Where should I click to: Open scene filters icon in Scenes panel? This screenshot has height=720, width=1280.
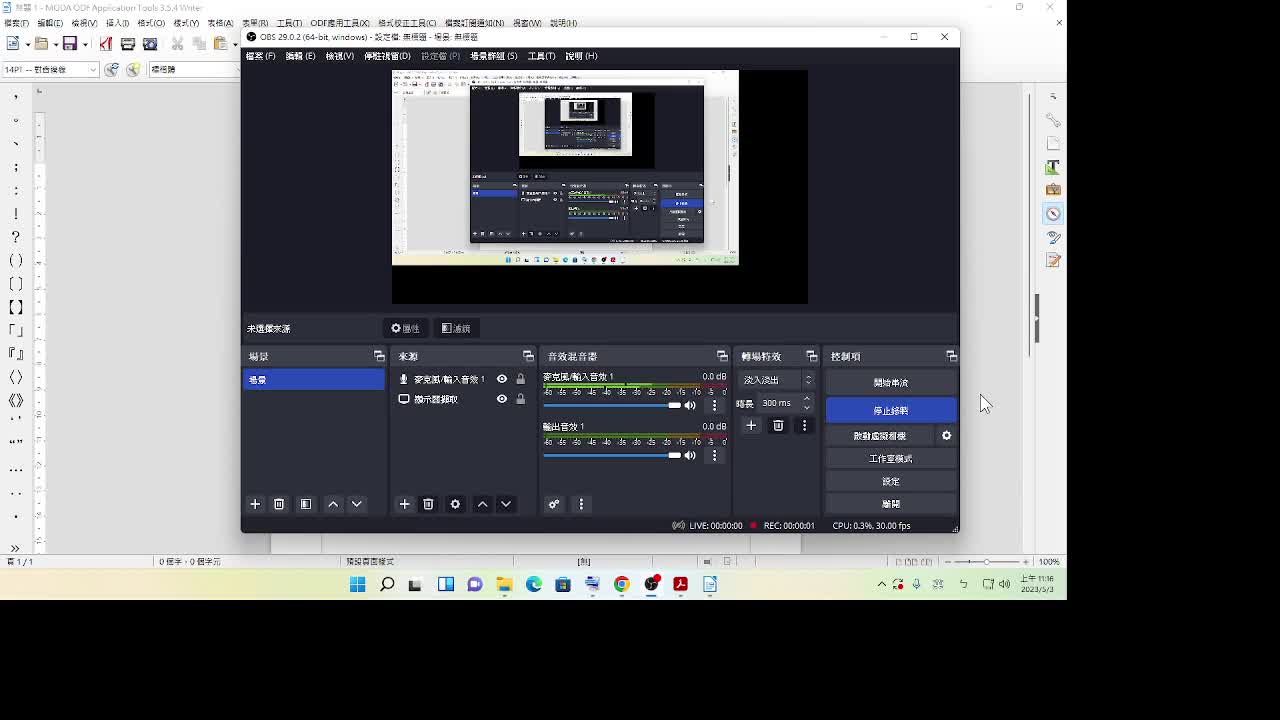[306, 504]
